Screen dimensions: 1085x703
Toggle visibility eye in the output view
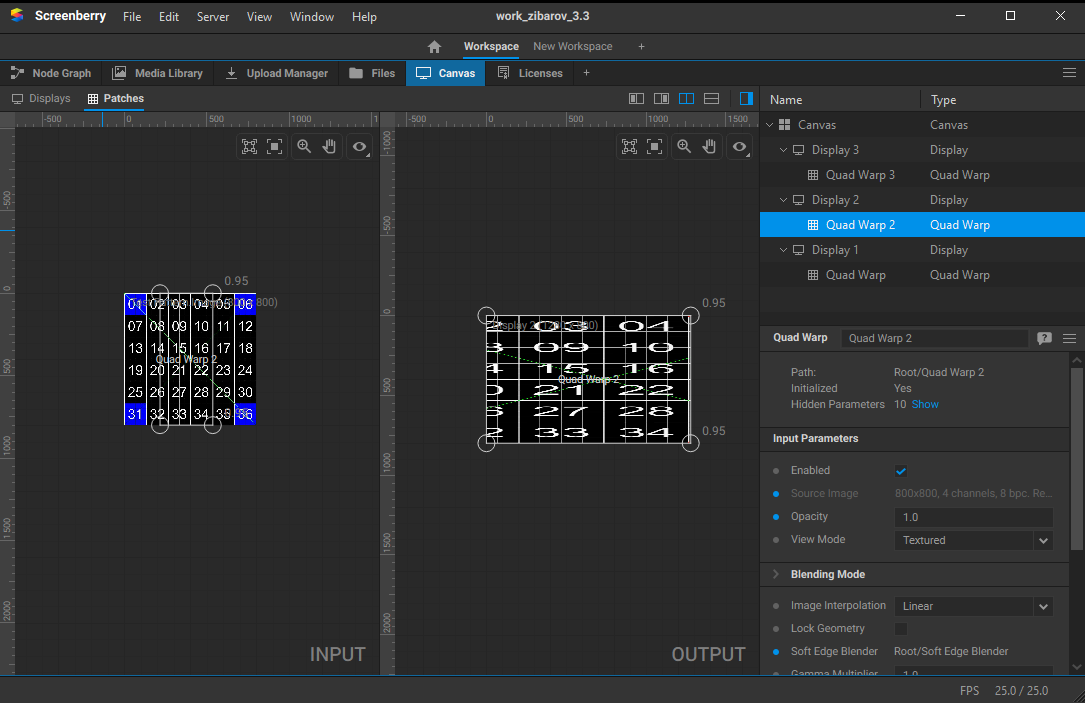click(x=739, y=146)
